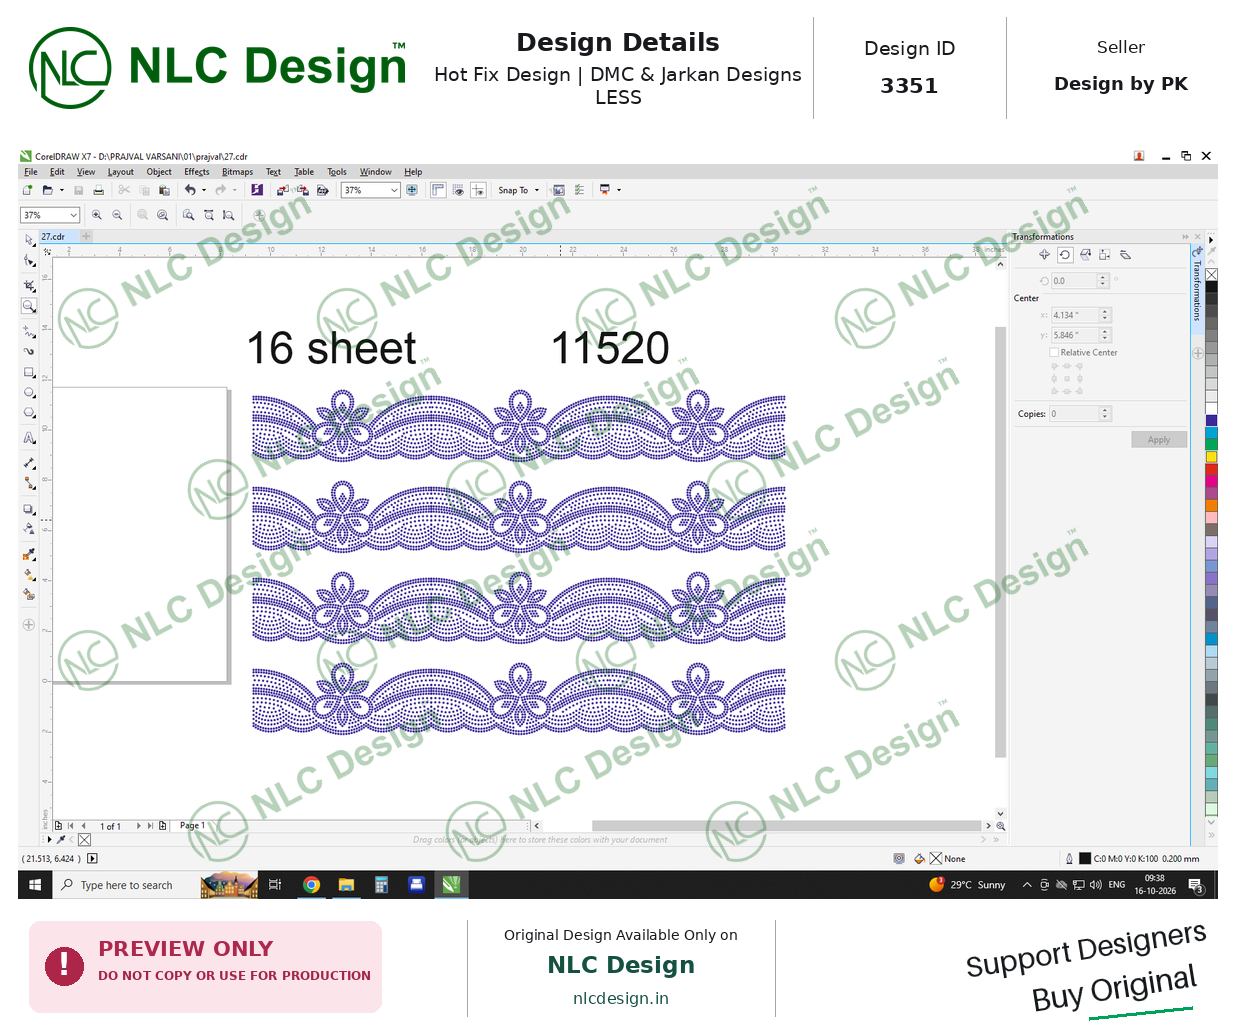Click the Type here to search box
The height and width of the screenshot is (1027, 1236).
coord(127,885)
